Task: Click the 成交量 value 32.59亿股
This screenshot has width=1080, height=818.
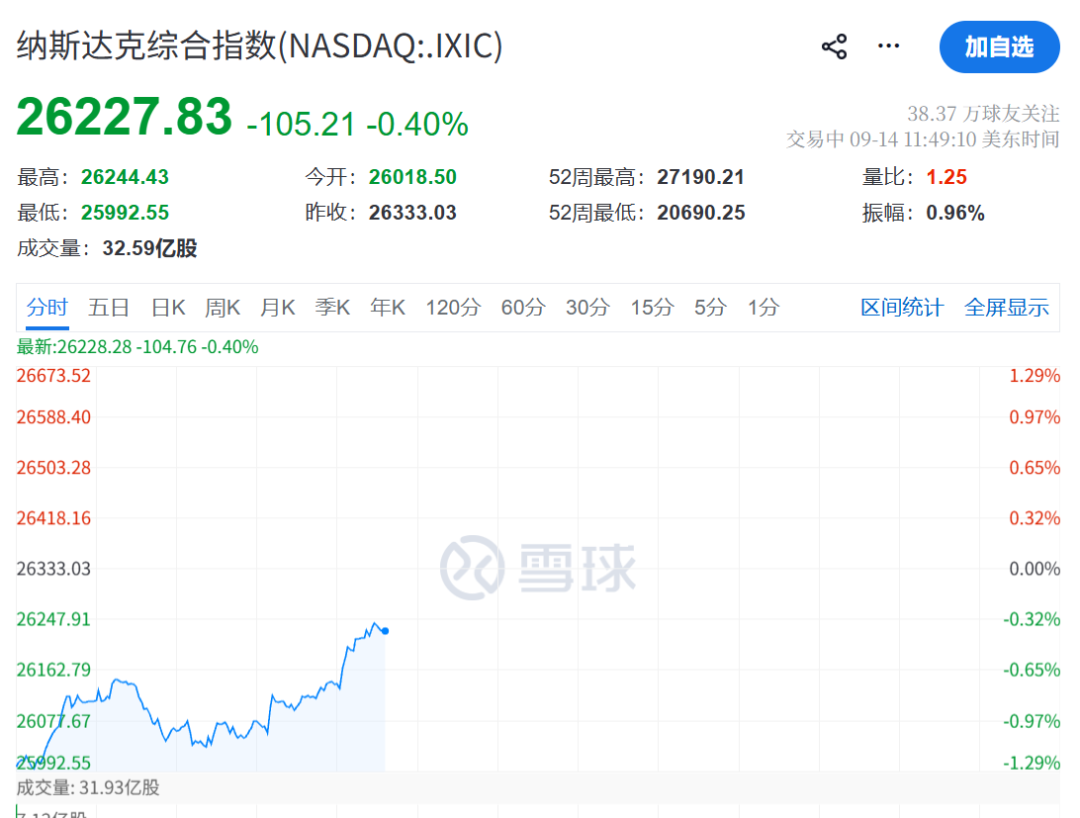Action: (149, 248)
